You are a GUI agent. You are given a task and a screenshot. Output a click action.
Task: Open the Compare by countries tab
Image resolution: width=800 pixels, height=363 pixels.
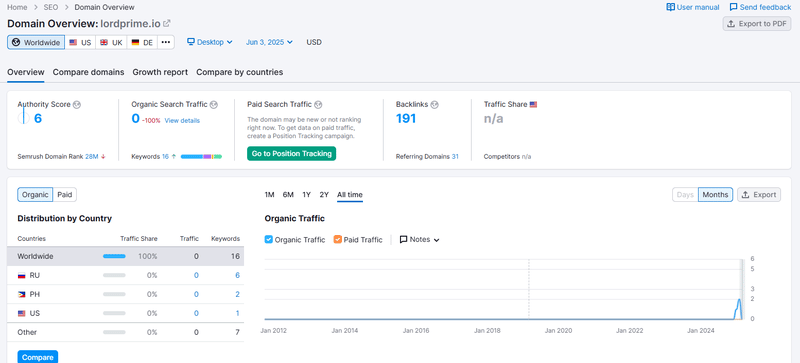coord(240,72)
